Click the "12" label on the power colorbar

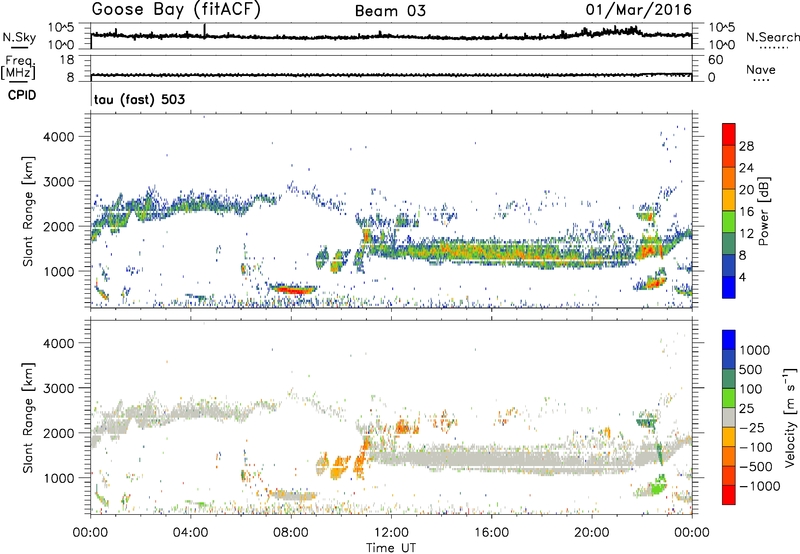click(746, 234)
